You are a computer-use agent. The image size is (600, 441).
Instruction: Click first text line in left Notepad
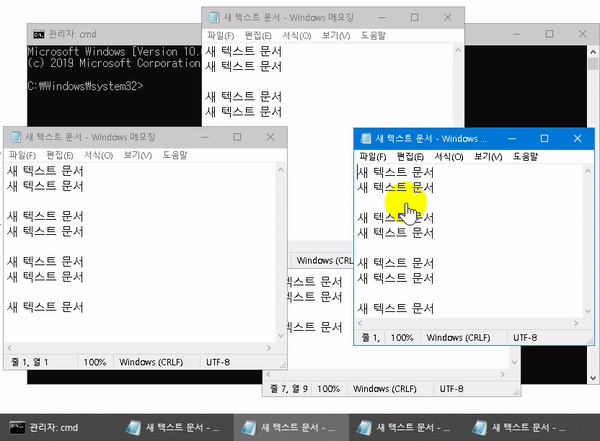(x=45, y=171)
